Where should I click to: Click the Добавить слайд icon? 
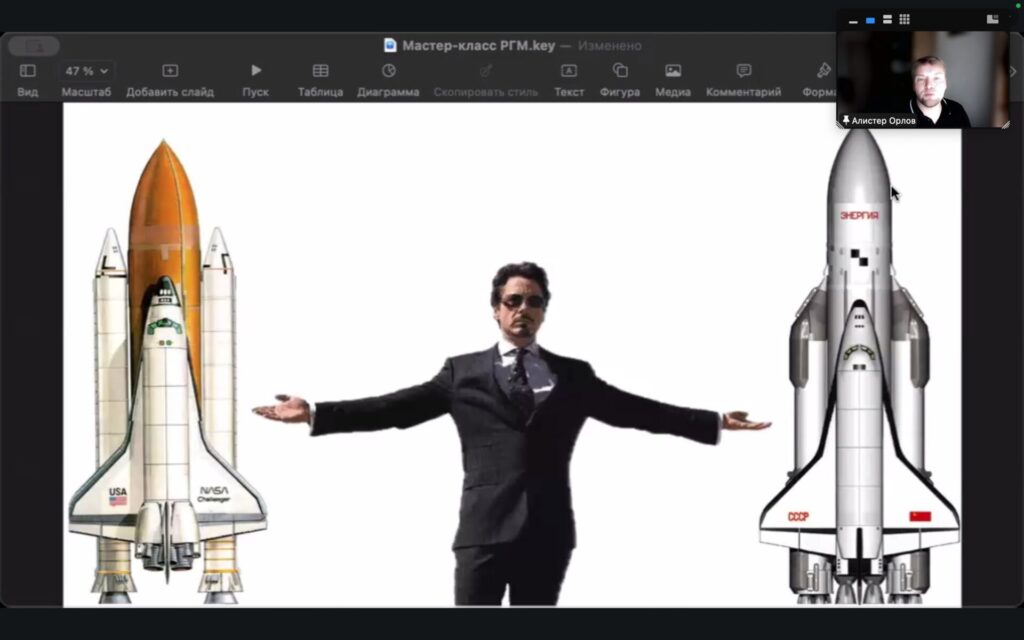point(170,71)
